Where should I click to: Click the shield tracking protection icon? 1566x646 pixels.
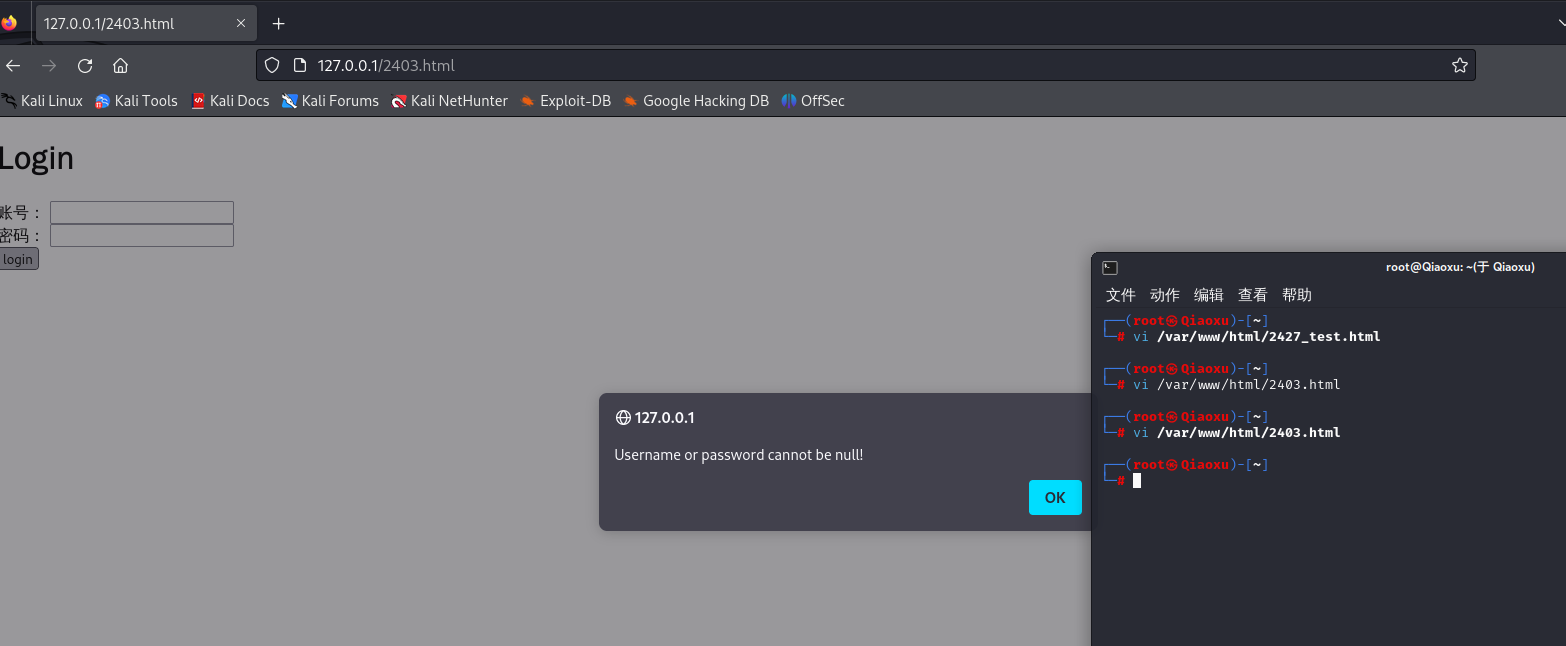[x=272, y=65]
